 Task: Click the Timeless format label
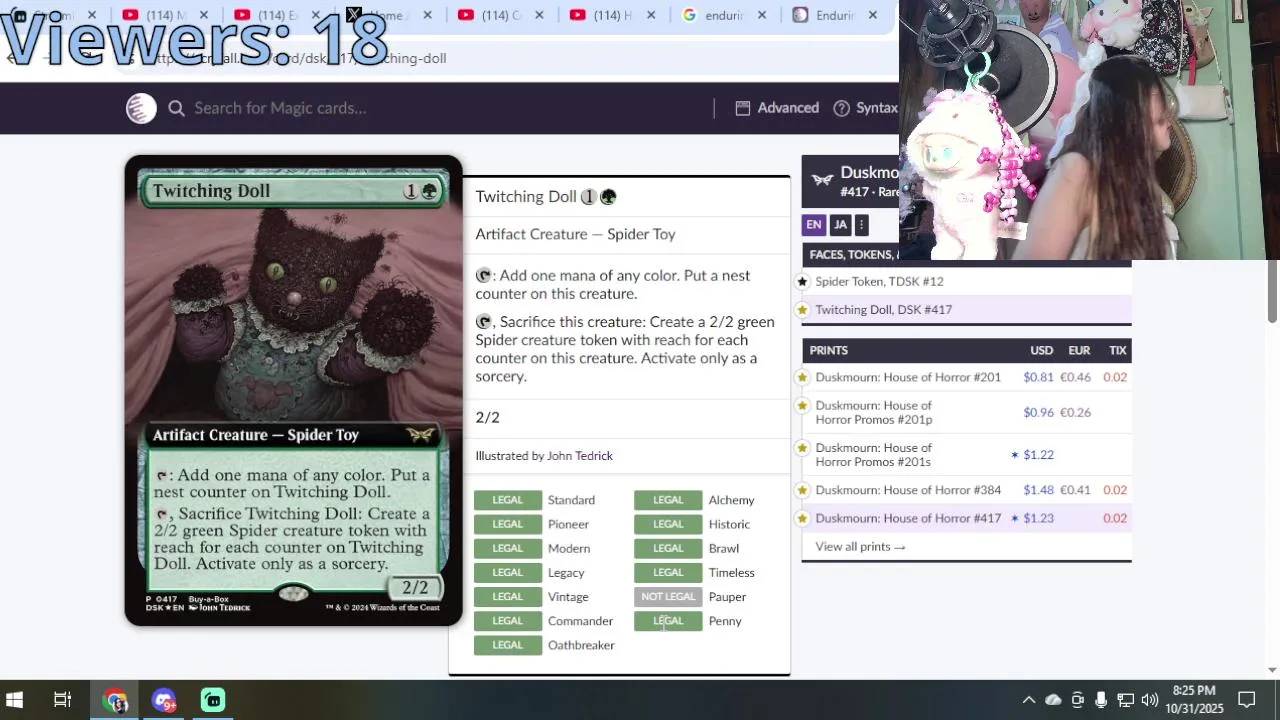pyautogui.click(x=731, y=573)
